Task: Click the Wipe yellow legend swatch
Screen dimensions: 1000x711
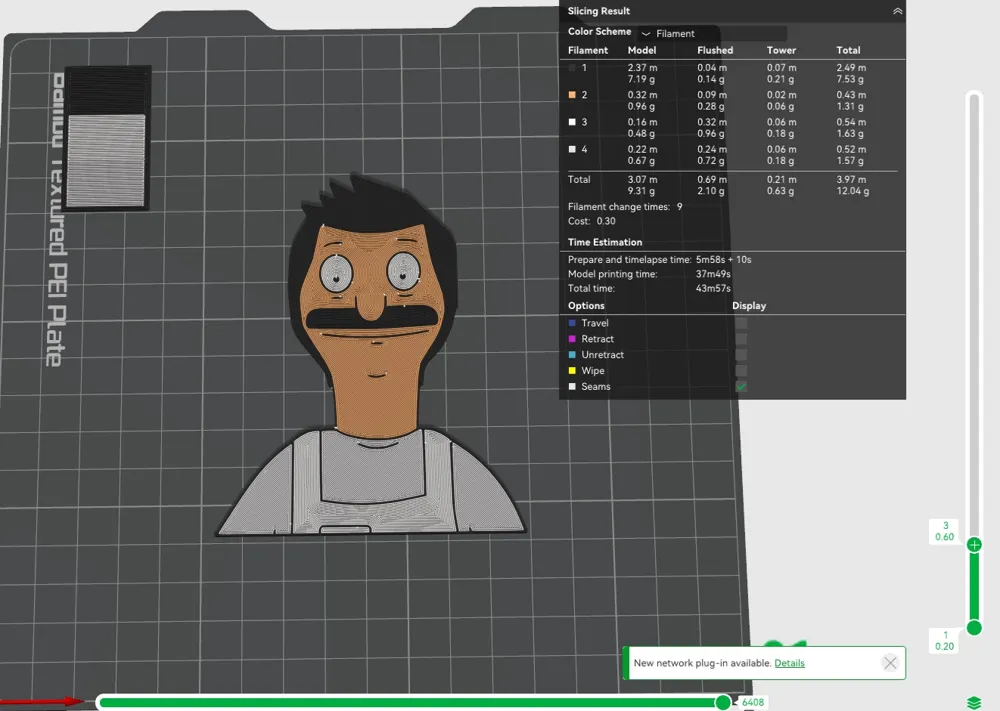Action: pyautogui.click(x=572, y=370)
